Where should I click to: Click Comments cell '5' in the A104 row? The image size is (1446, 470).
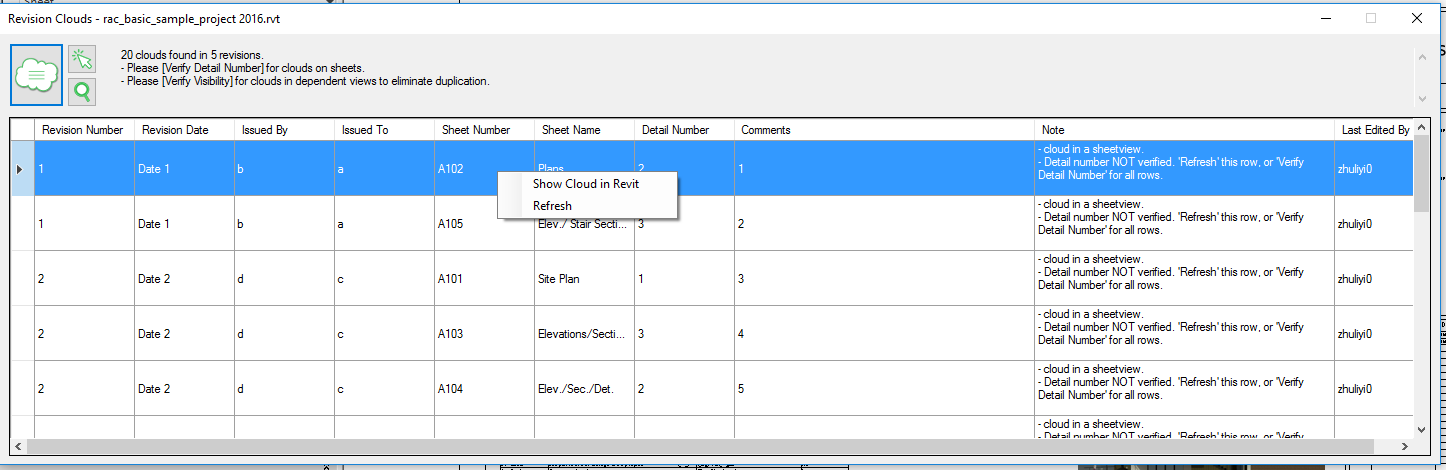pyautogui.click(x=884, y=388)
